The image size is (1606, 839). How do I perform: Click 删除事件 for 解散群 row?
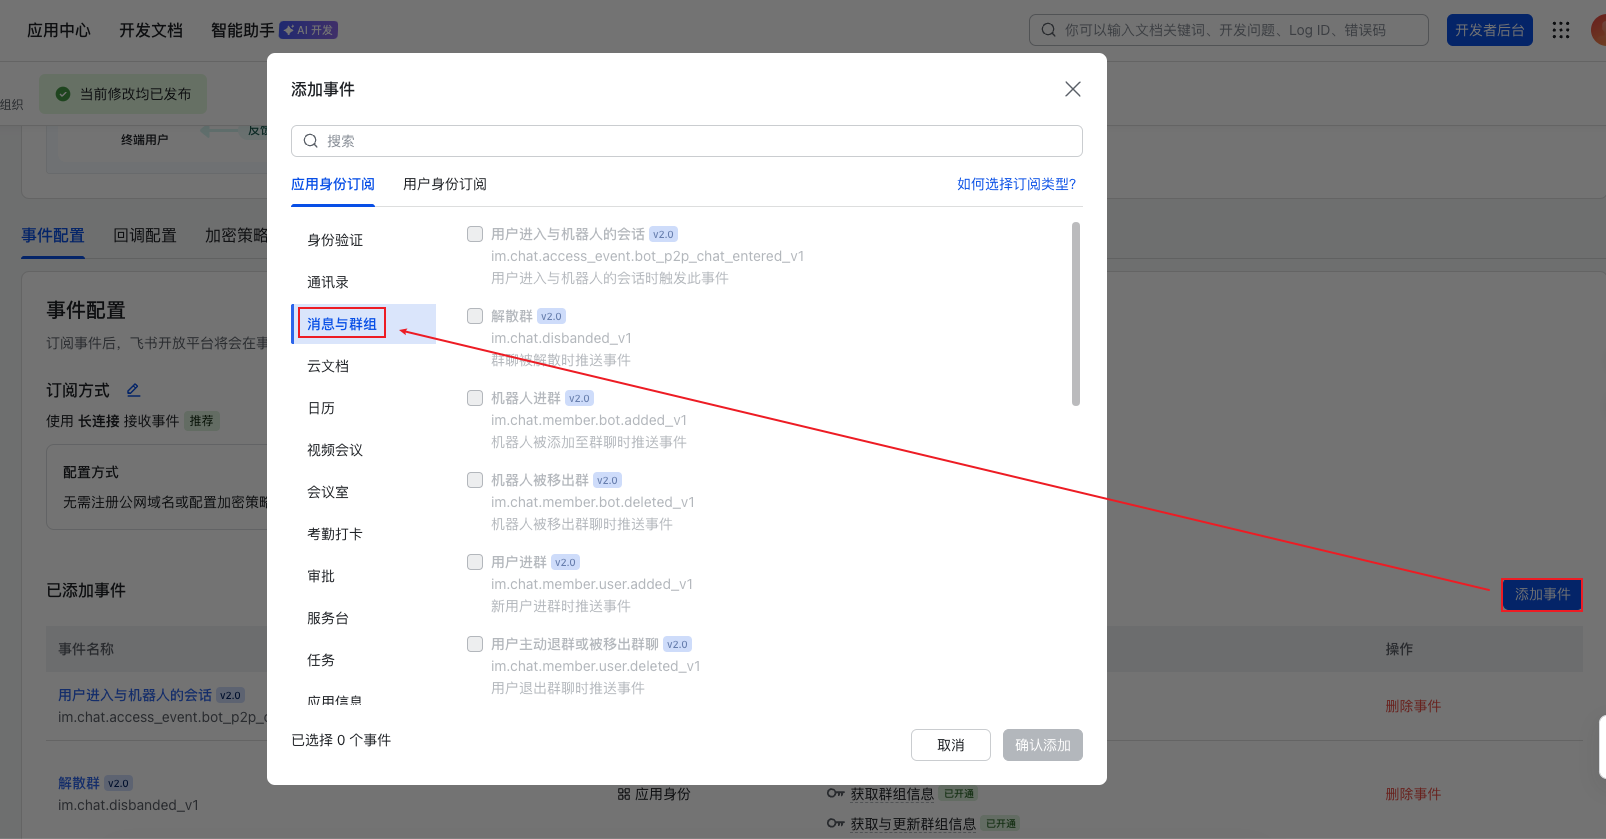(x=1413, y=794)
